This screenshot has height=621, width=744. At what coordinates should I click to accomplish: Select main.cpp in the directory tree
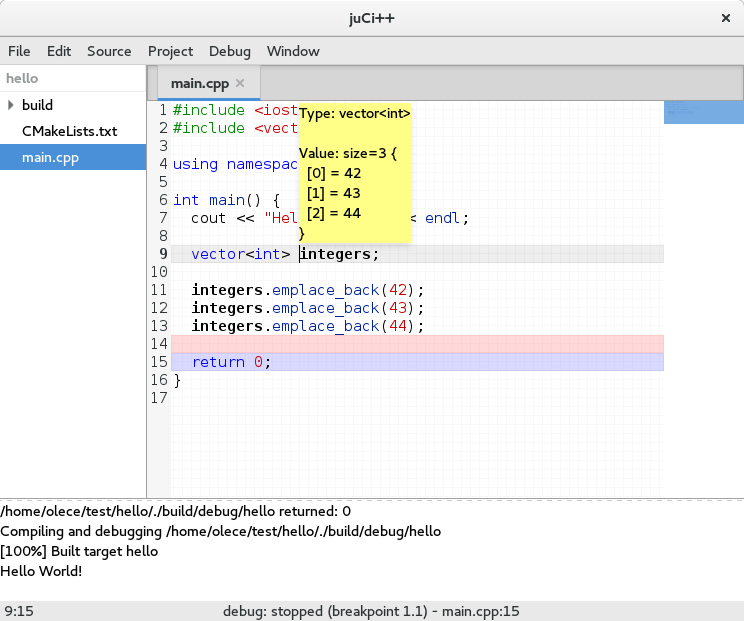pyautogui.click(x=50, y=157)
